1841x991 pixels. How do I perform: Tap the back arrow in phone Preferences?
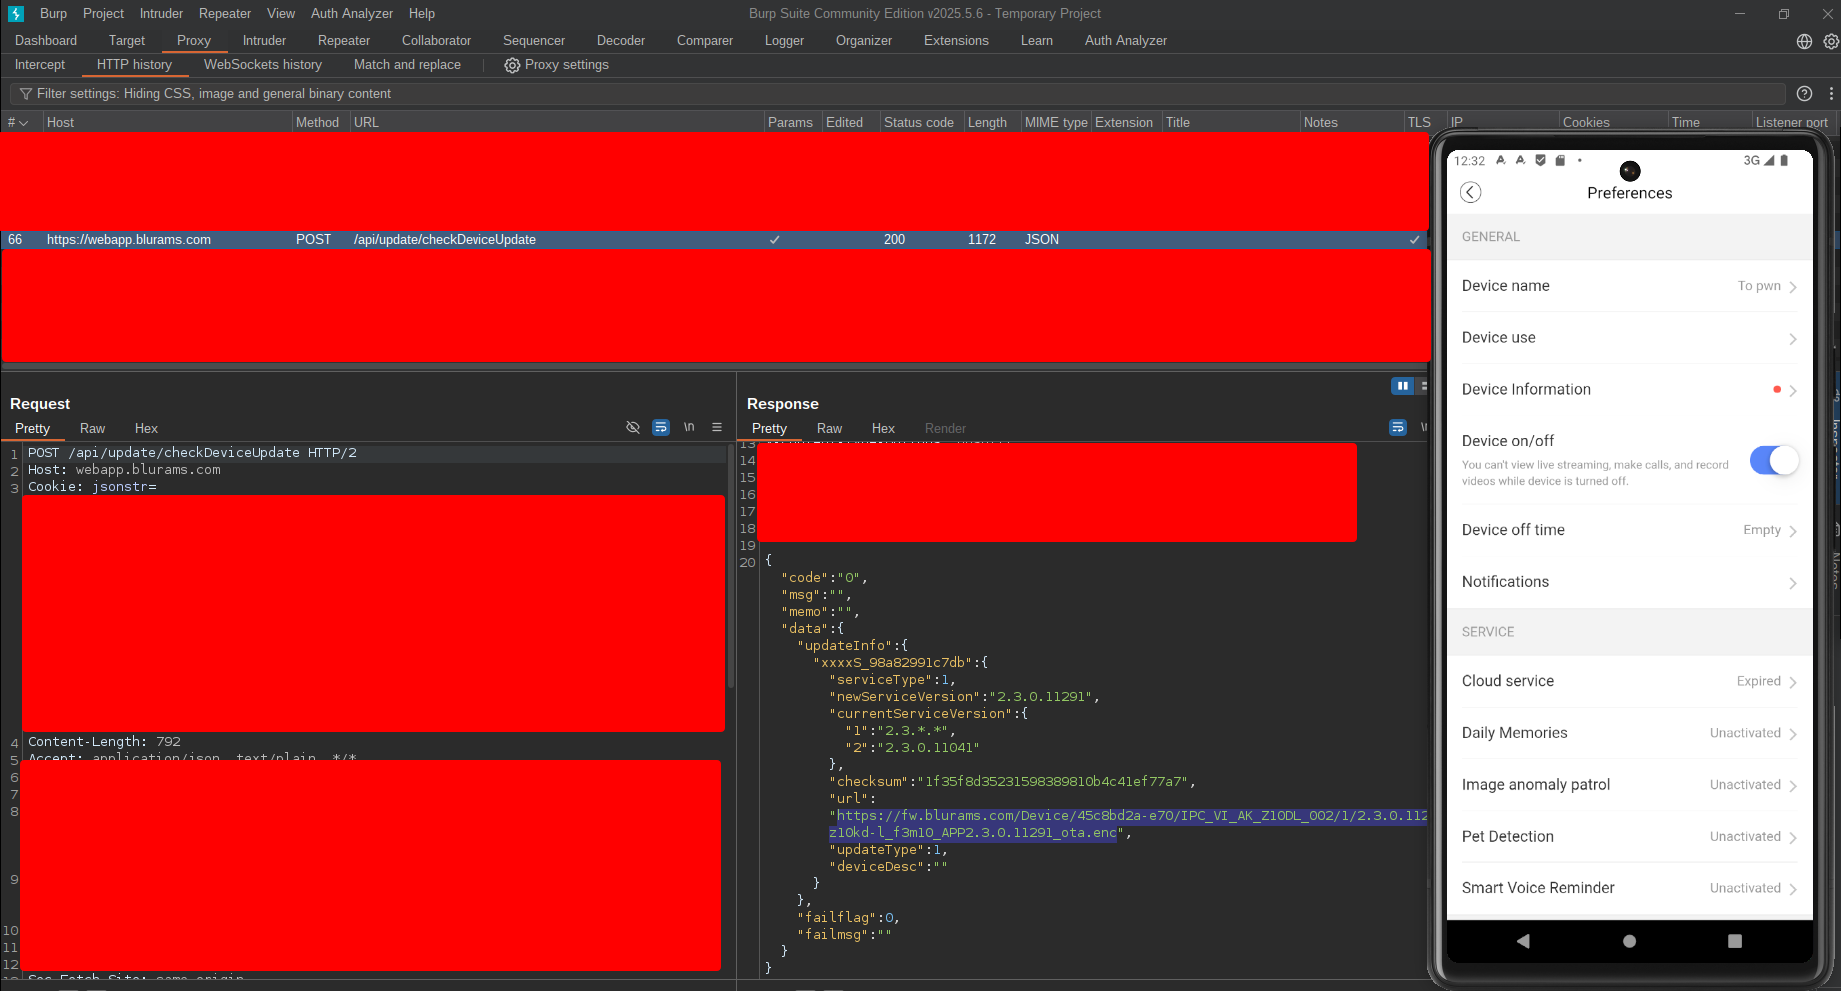tap(1470, 192)
